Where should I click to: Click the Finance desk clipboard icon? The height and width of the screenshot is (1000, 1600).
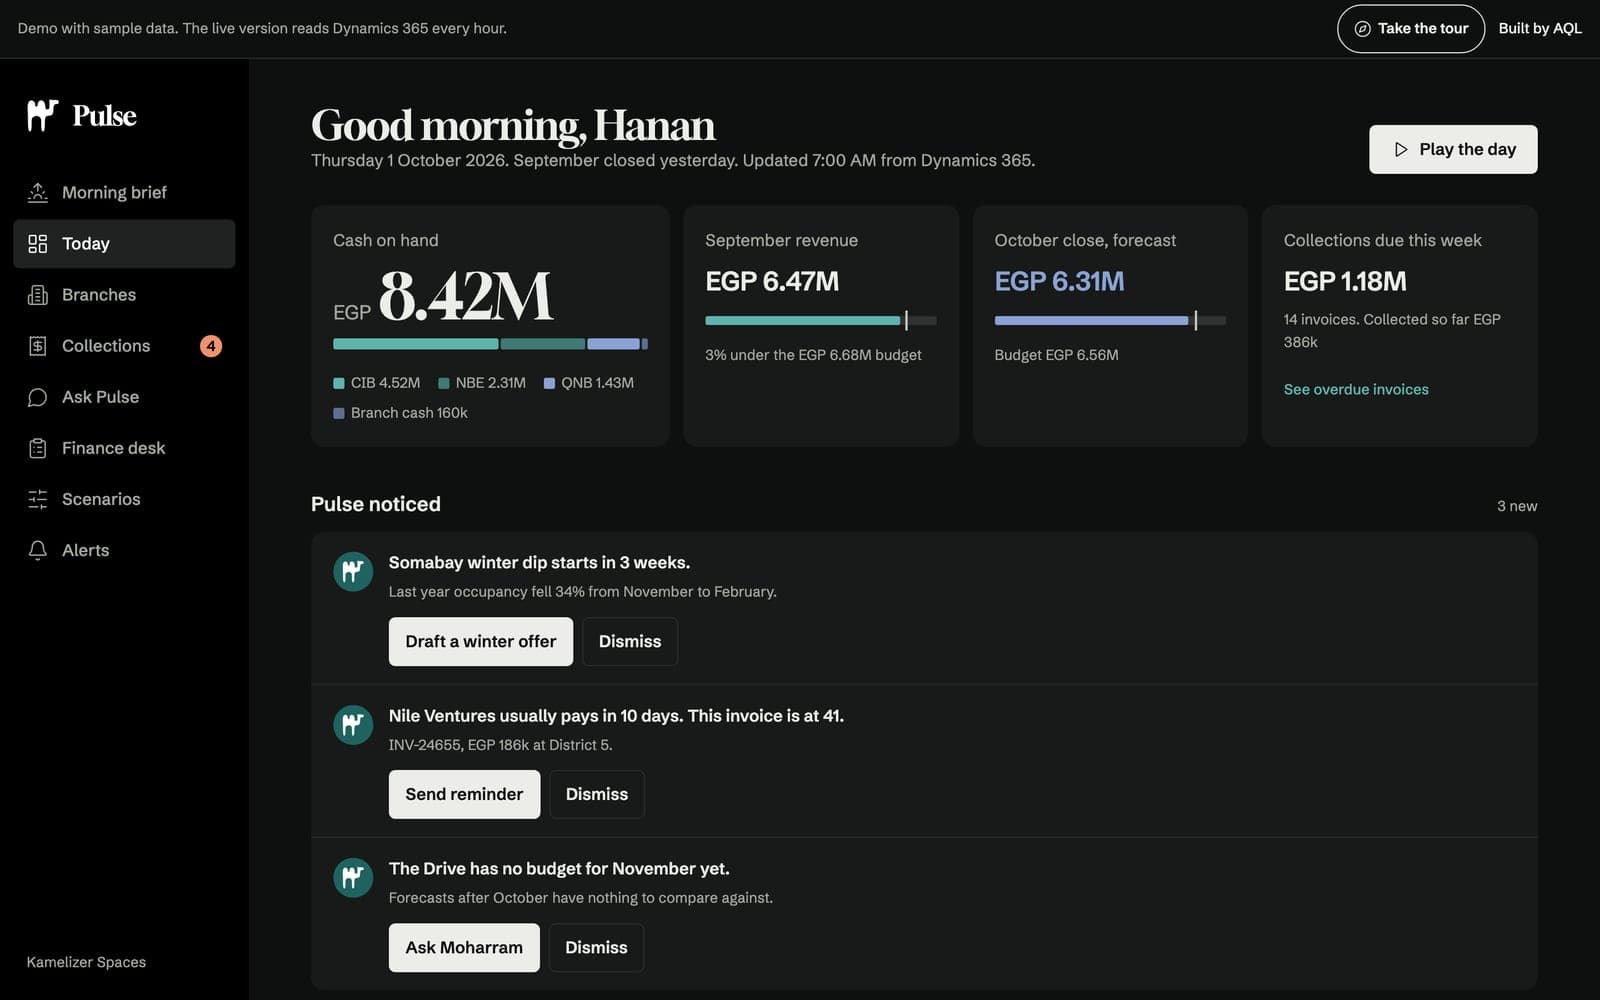[x=38, y=448]
